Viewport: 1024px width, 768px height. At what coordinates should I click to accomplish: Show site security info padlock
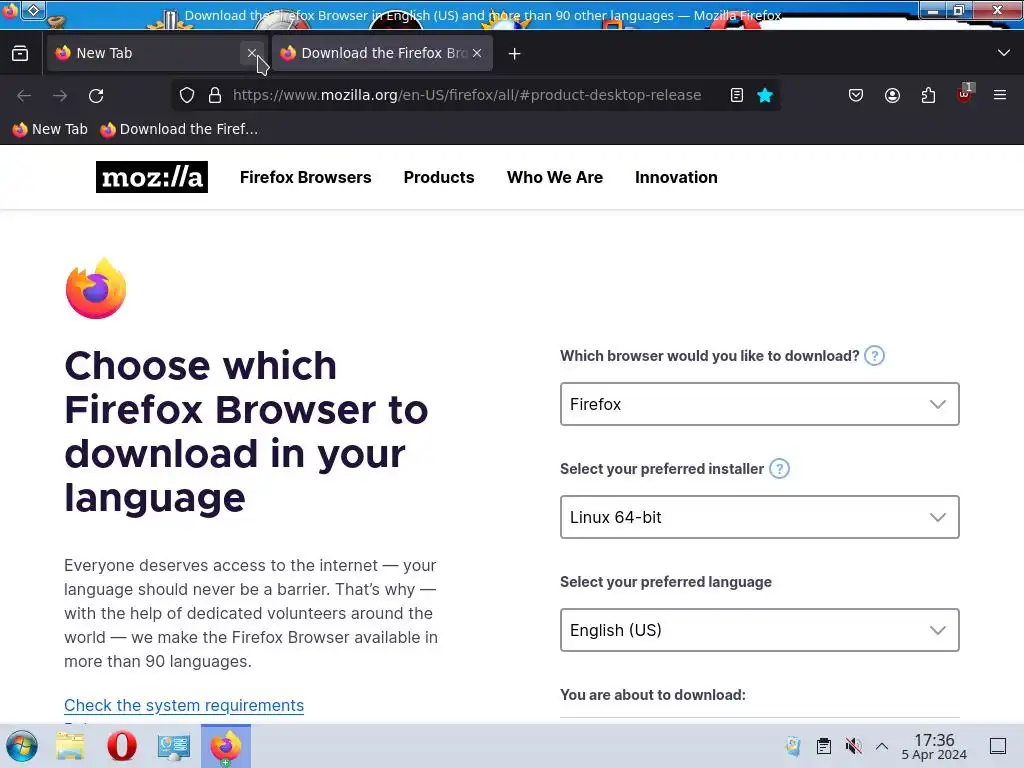[215, 95]
